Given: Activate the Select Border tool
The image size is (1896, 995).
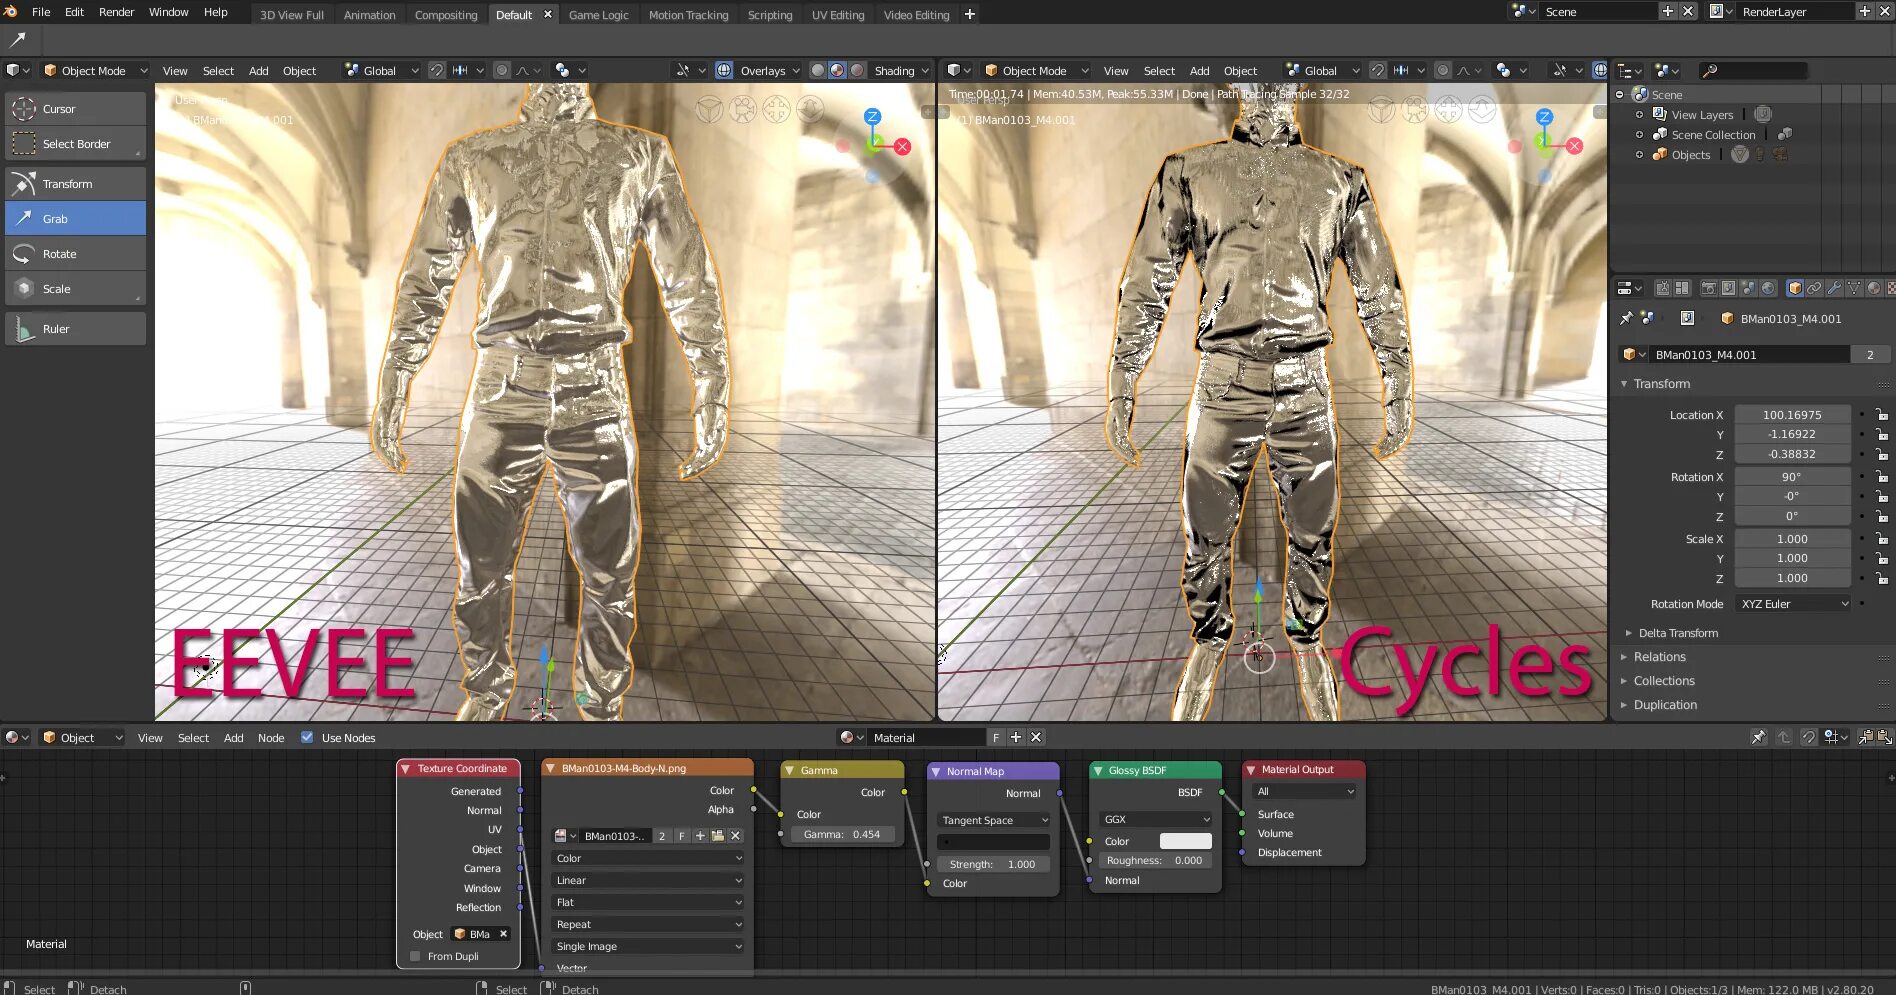Looking at the screenshot, I should pyautogui.click(x=76, y=144).
